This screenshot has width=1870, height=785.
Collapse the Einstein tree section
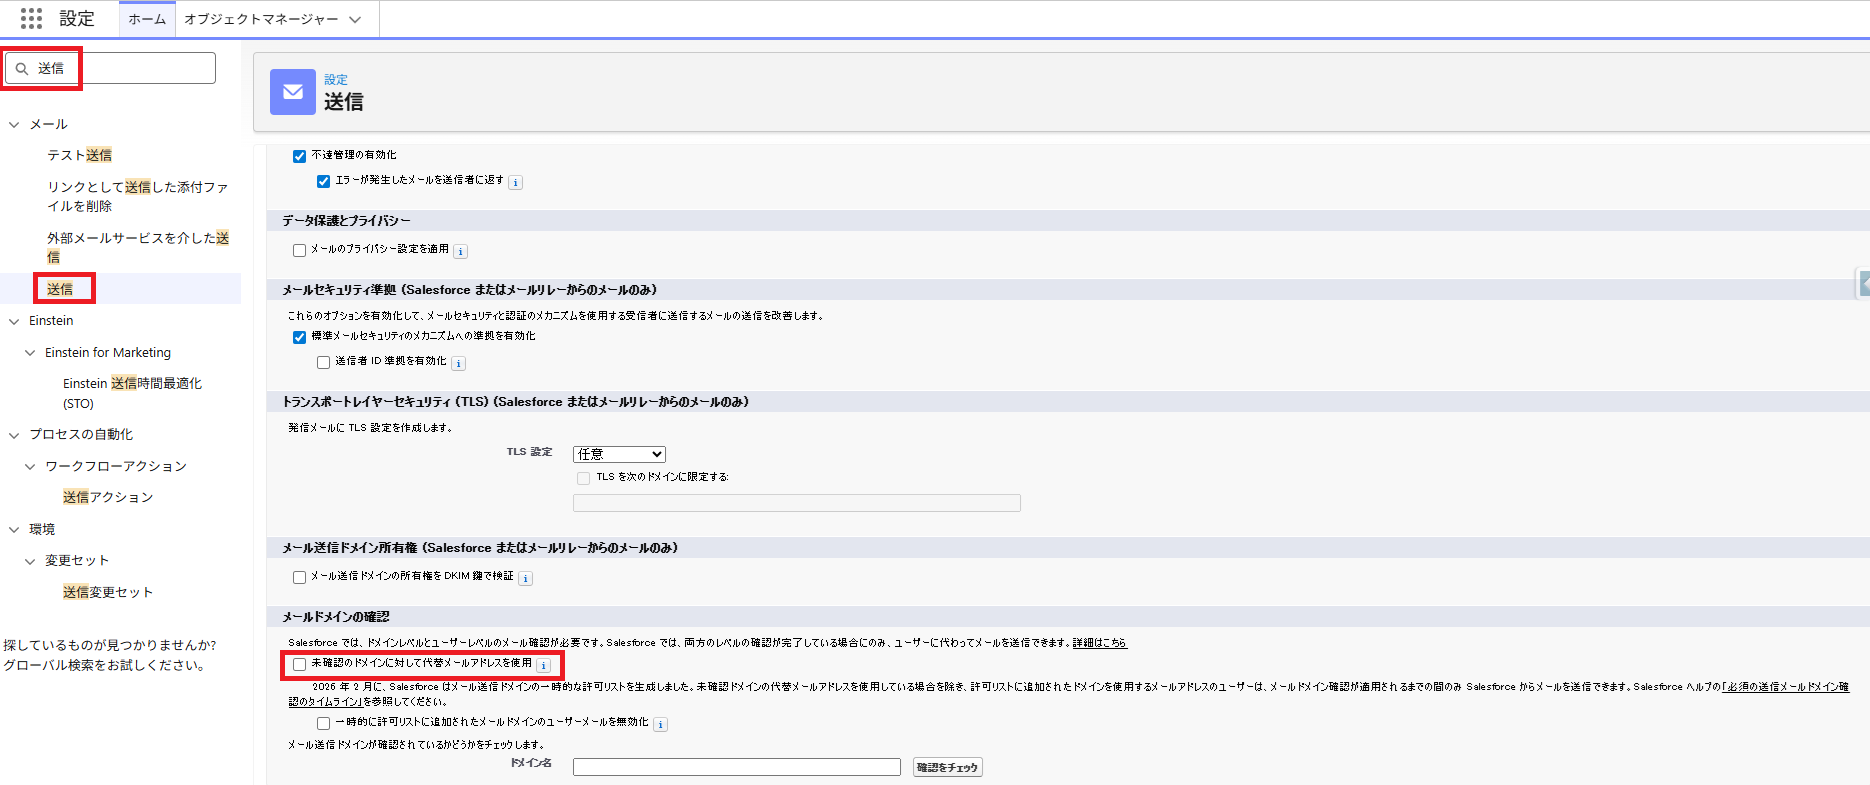tap(14, 321)
